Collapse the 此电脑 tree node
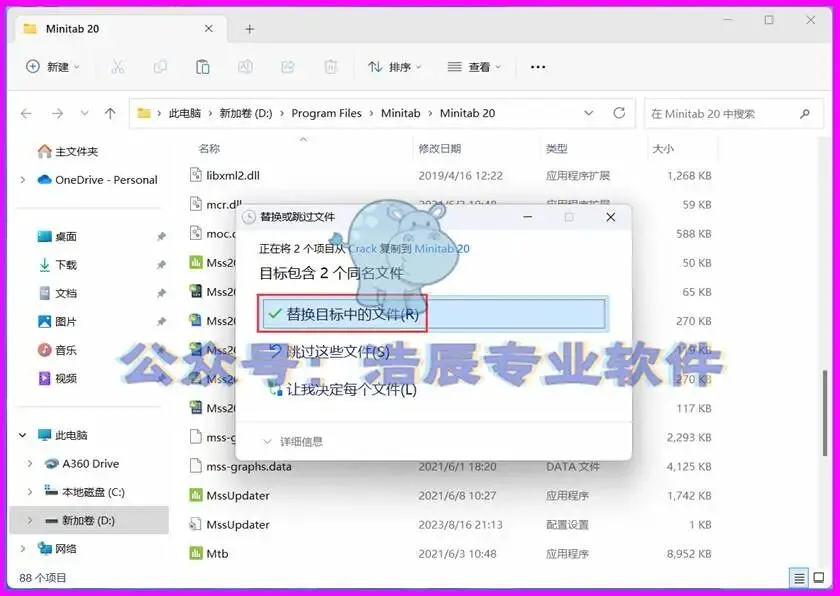 pyautogui.click(x=23, y=435)
